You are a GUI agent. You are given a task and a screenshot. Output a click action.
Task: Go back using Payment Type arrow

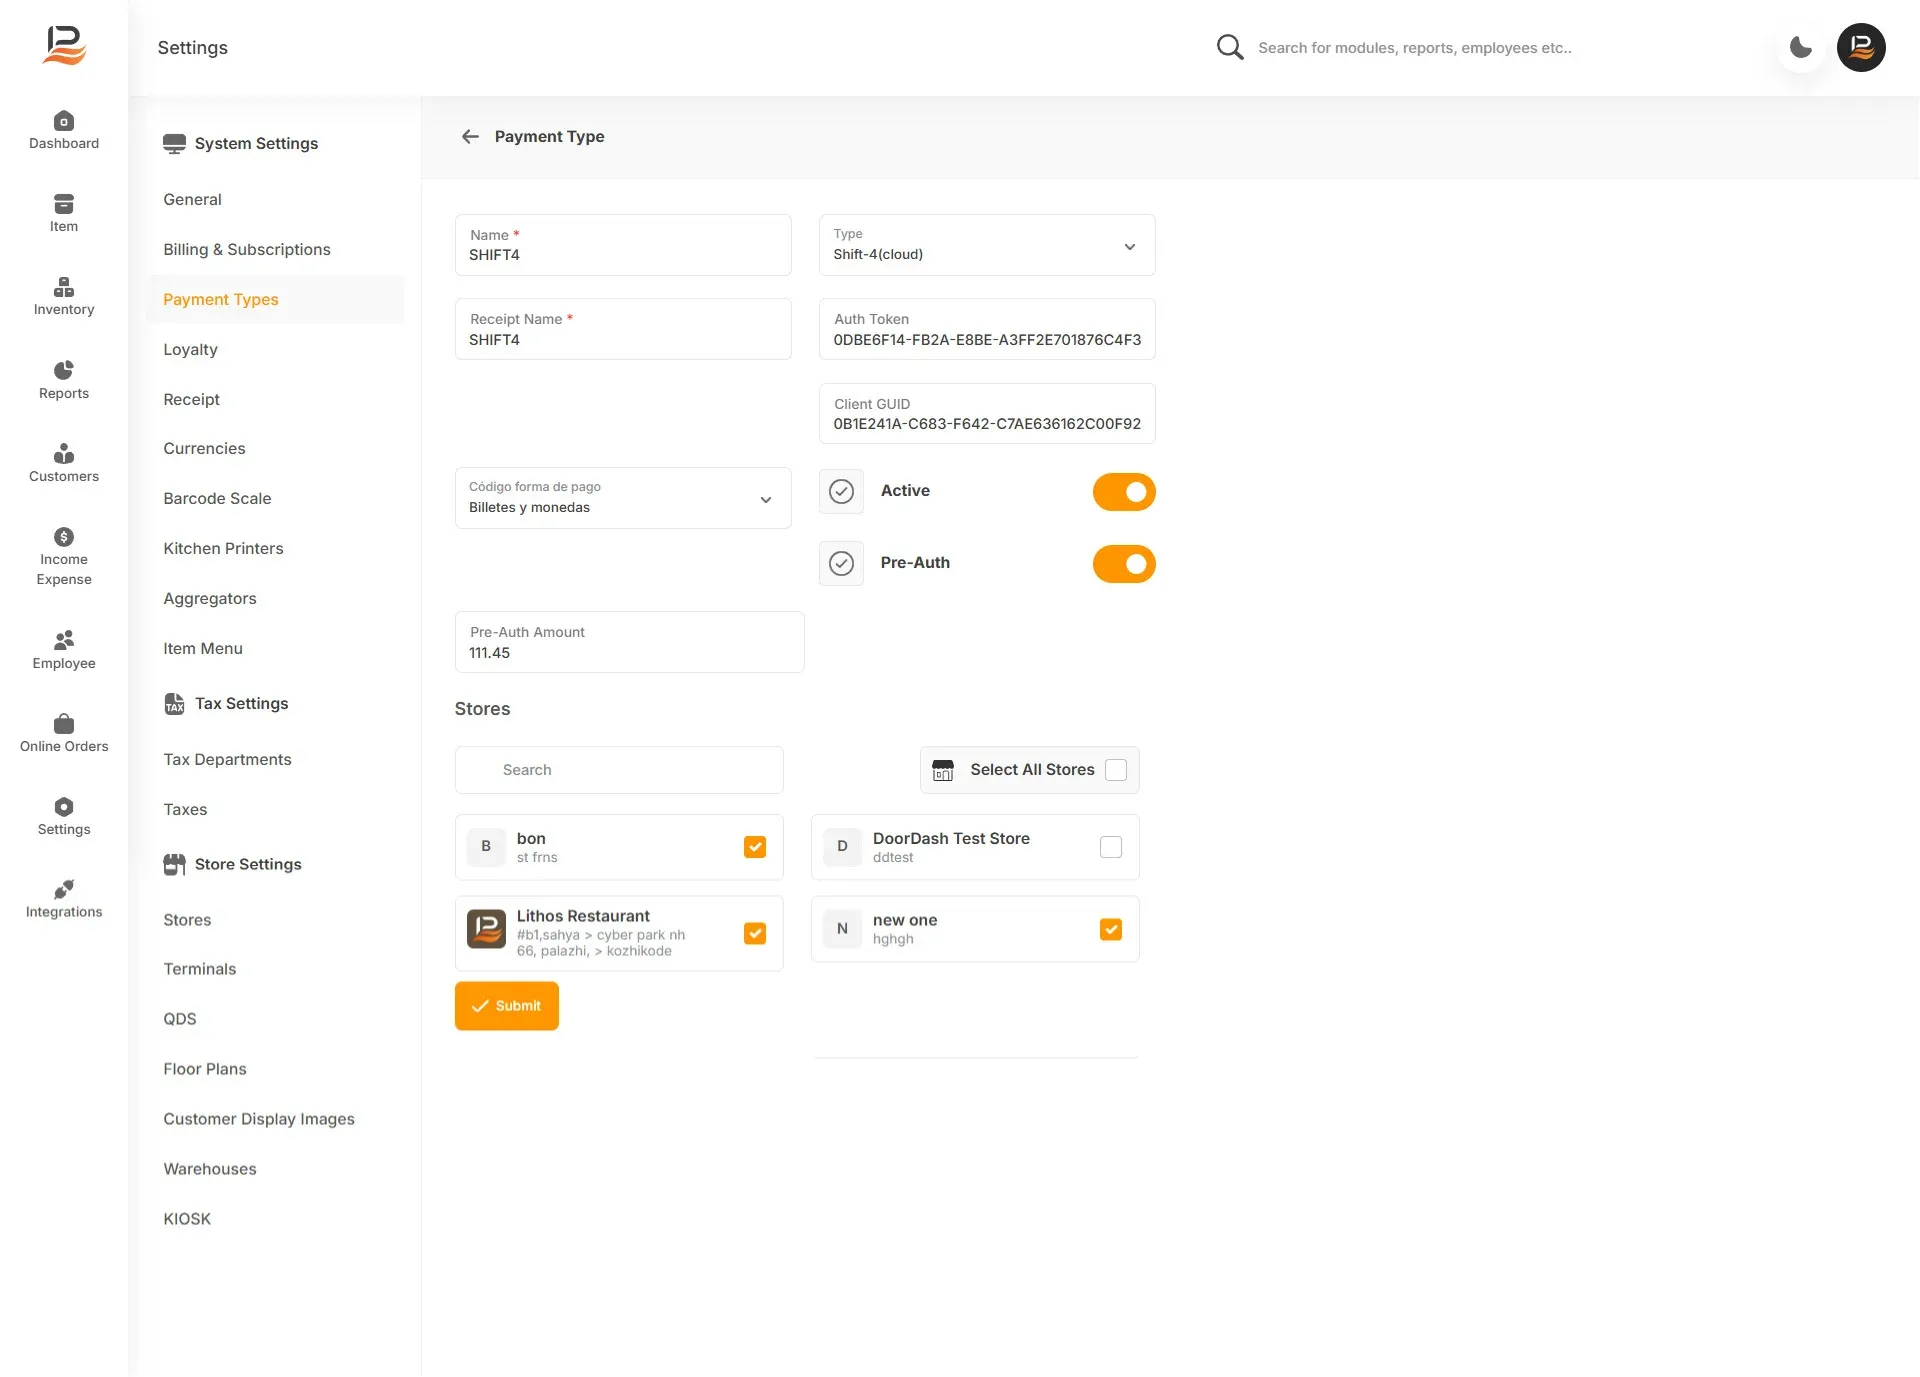(470, 136)
